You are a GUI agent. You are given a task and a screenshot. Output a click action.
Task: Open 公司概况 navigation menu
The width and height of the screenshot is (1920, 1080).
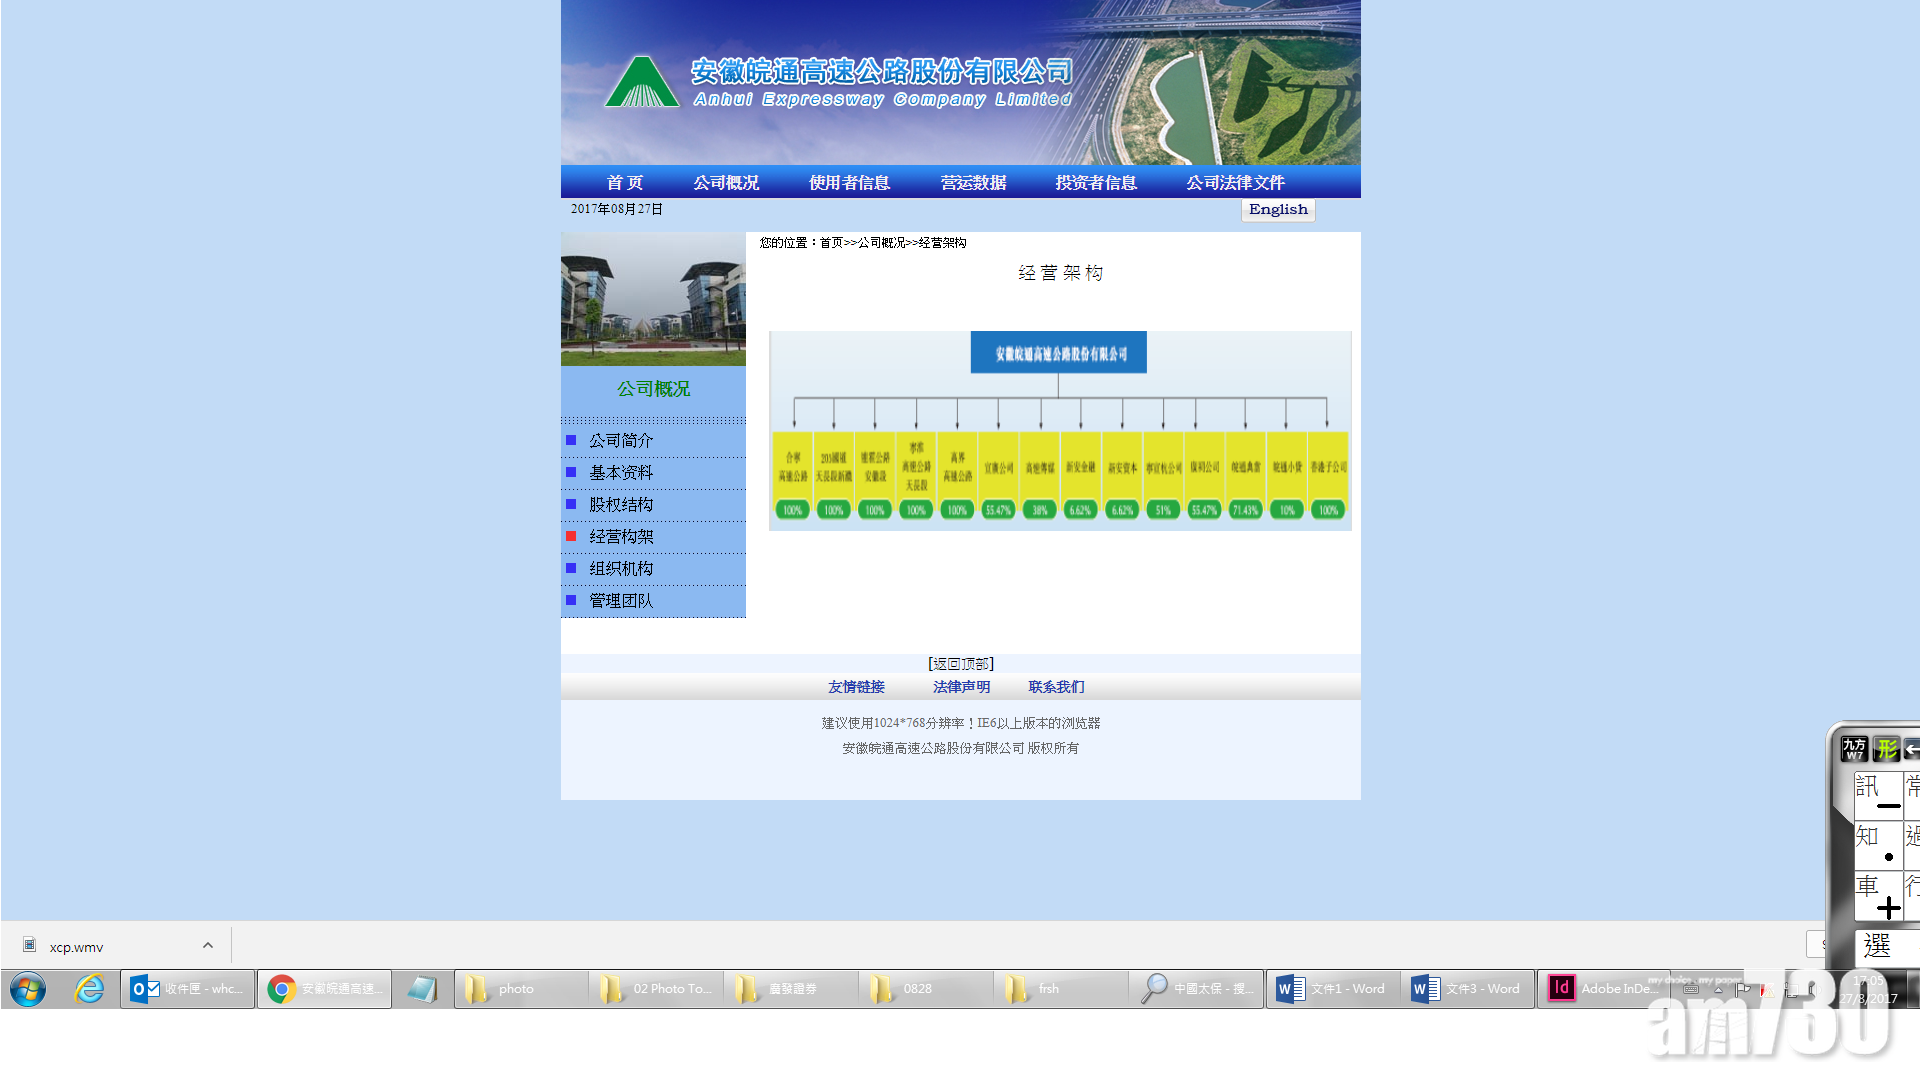point(726,183)
